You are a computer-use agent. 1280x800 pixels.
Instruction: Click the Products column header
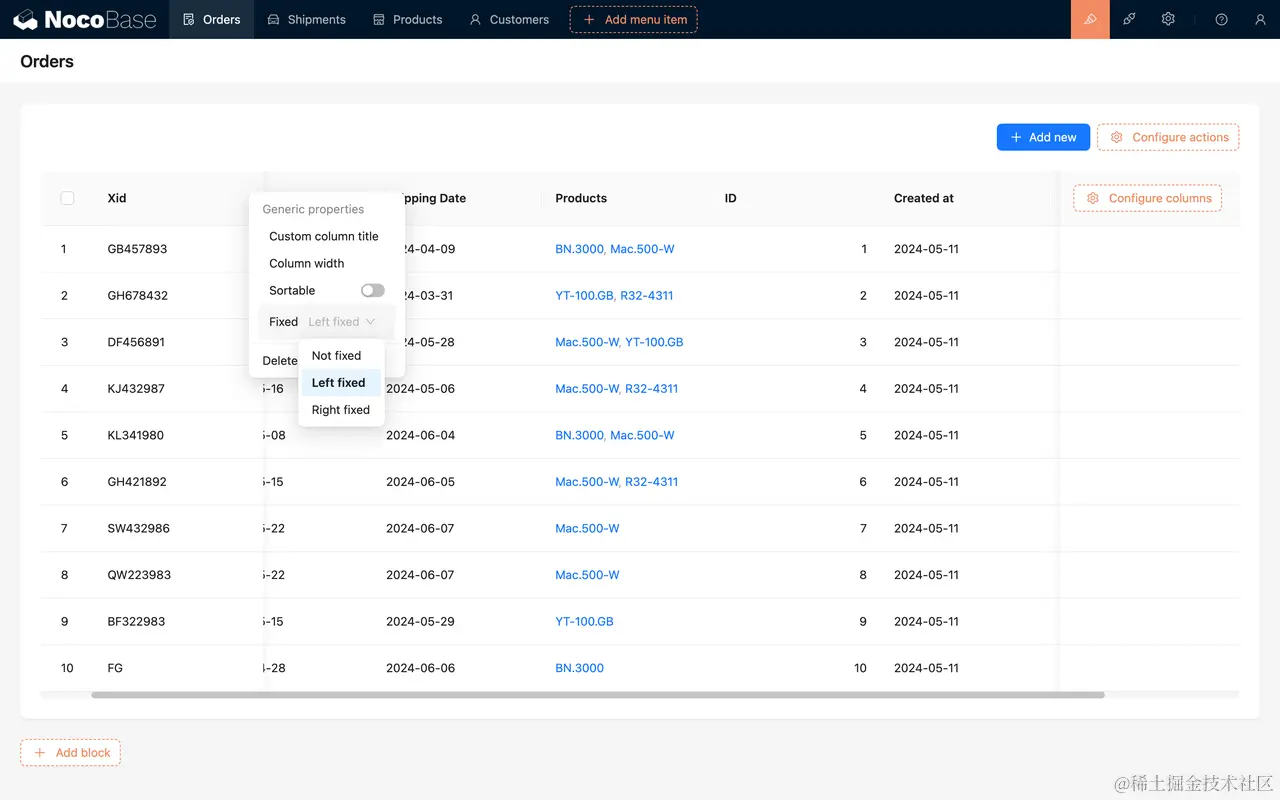click(581, 198)
